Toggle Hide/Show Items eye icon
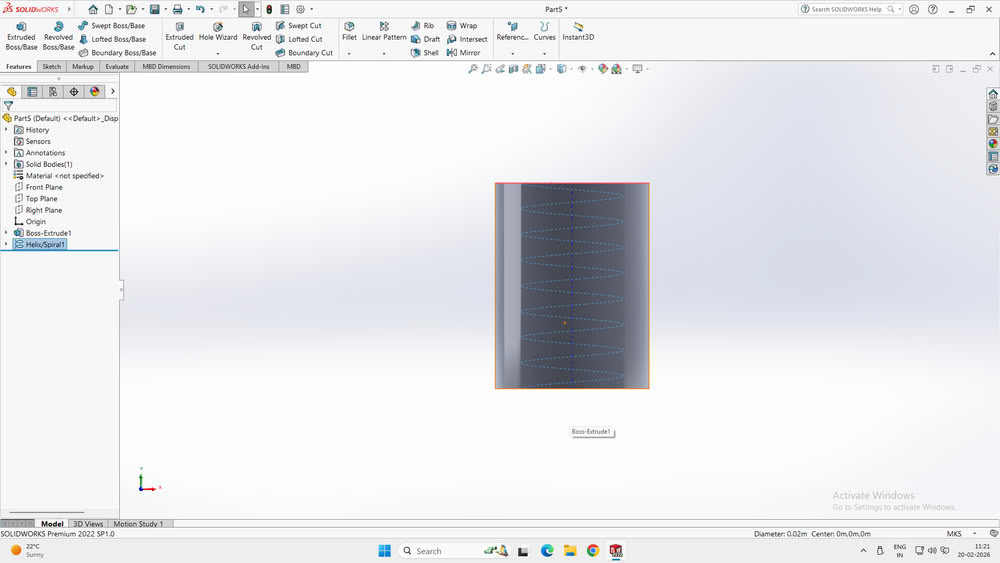 582,69
